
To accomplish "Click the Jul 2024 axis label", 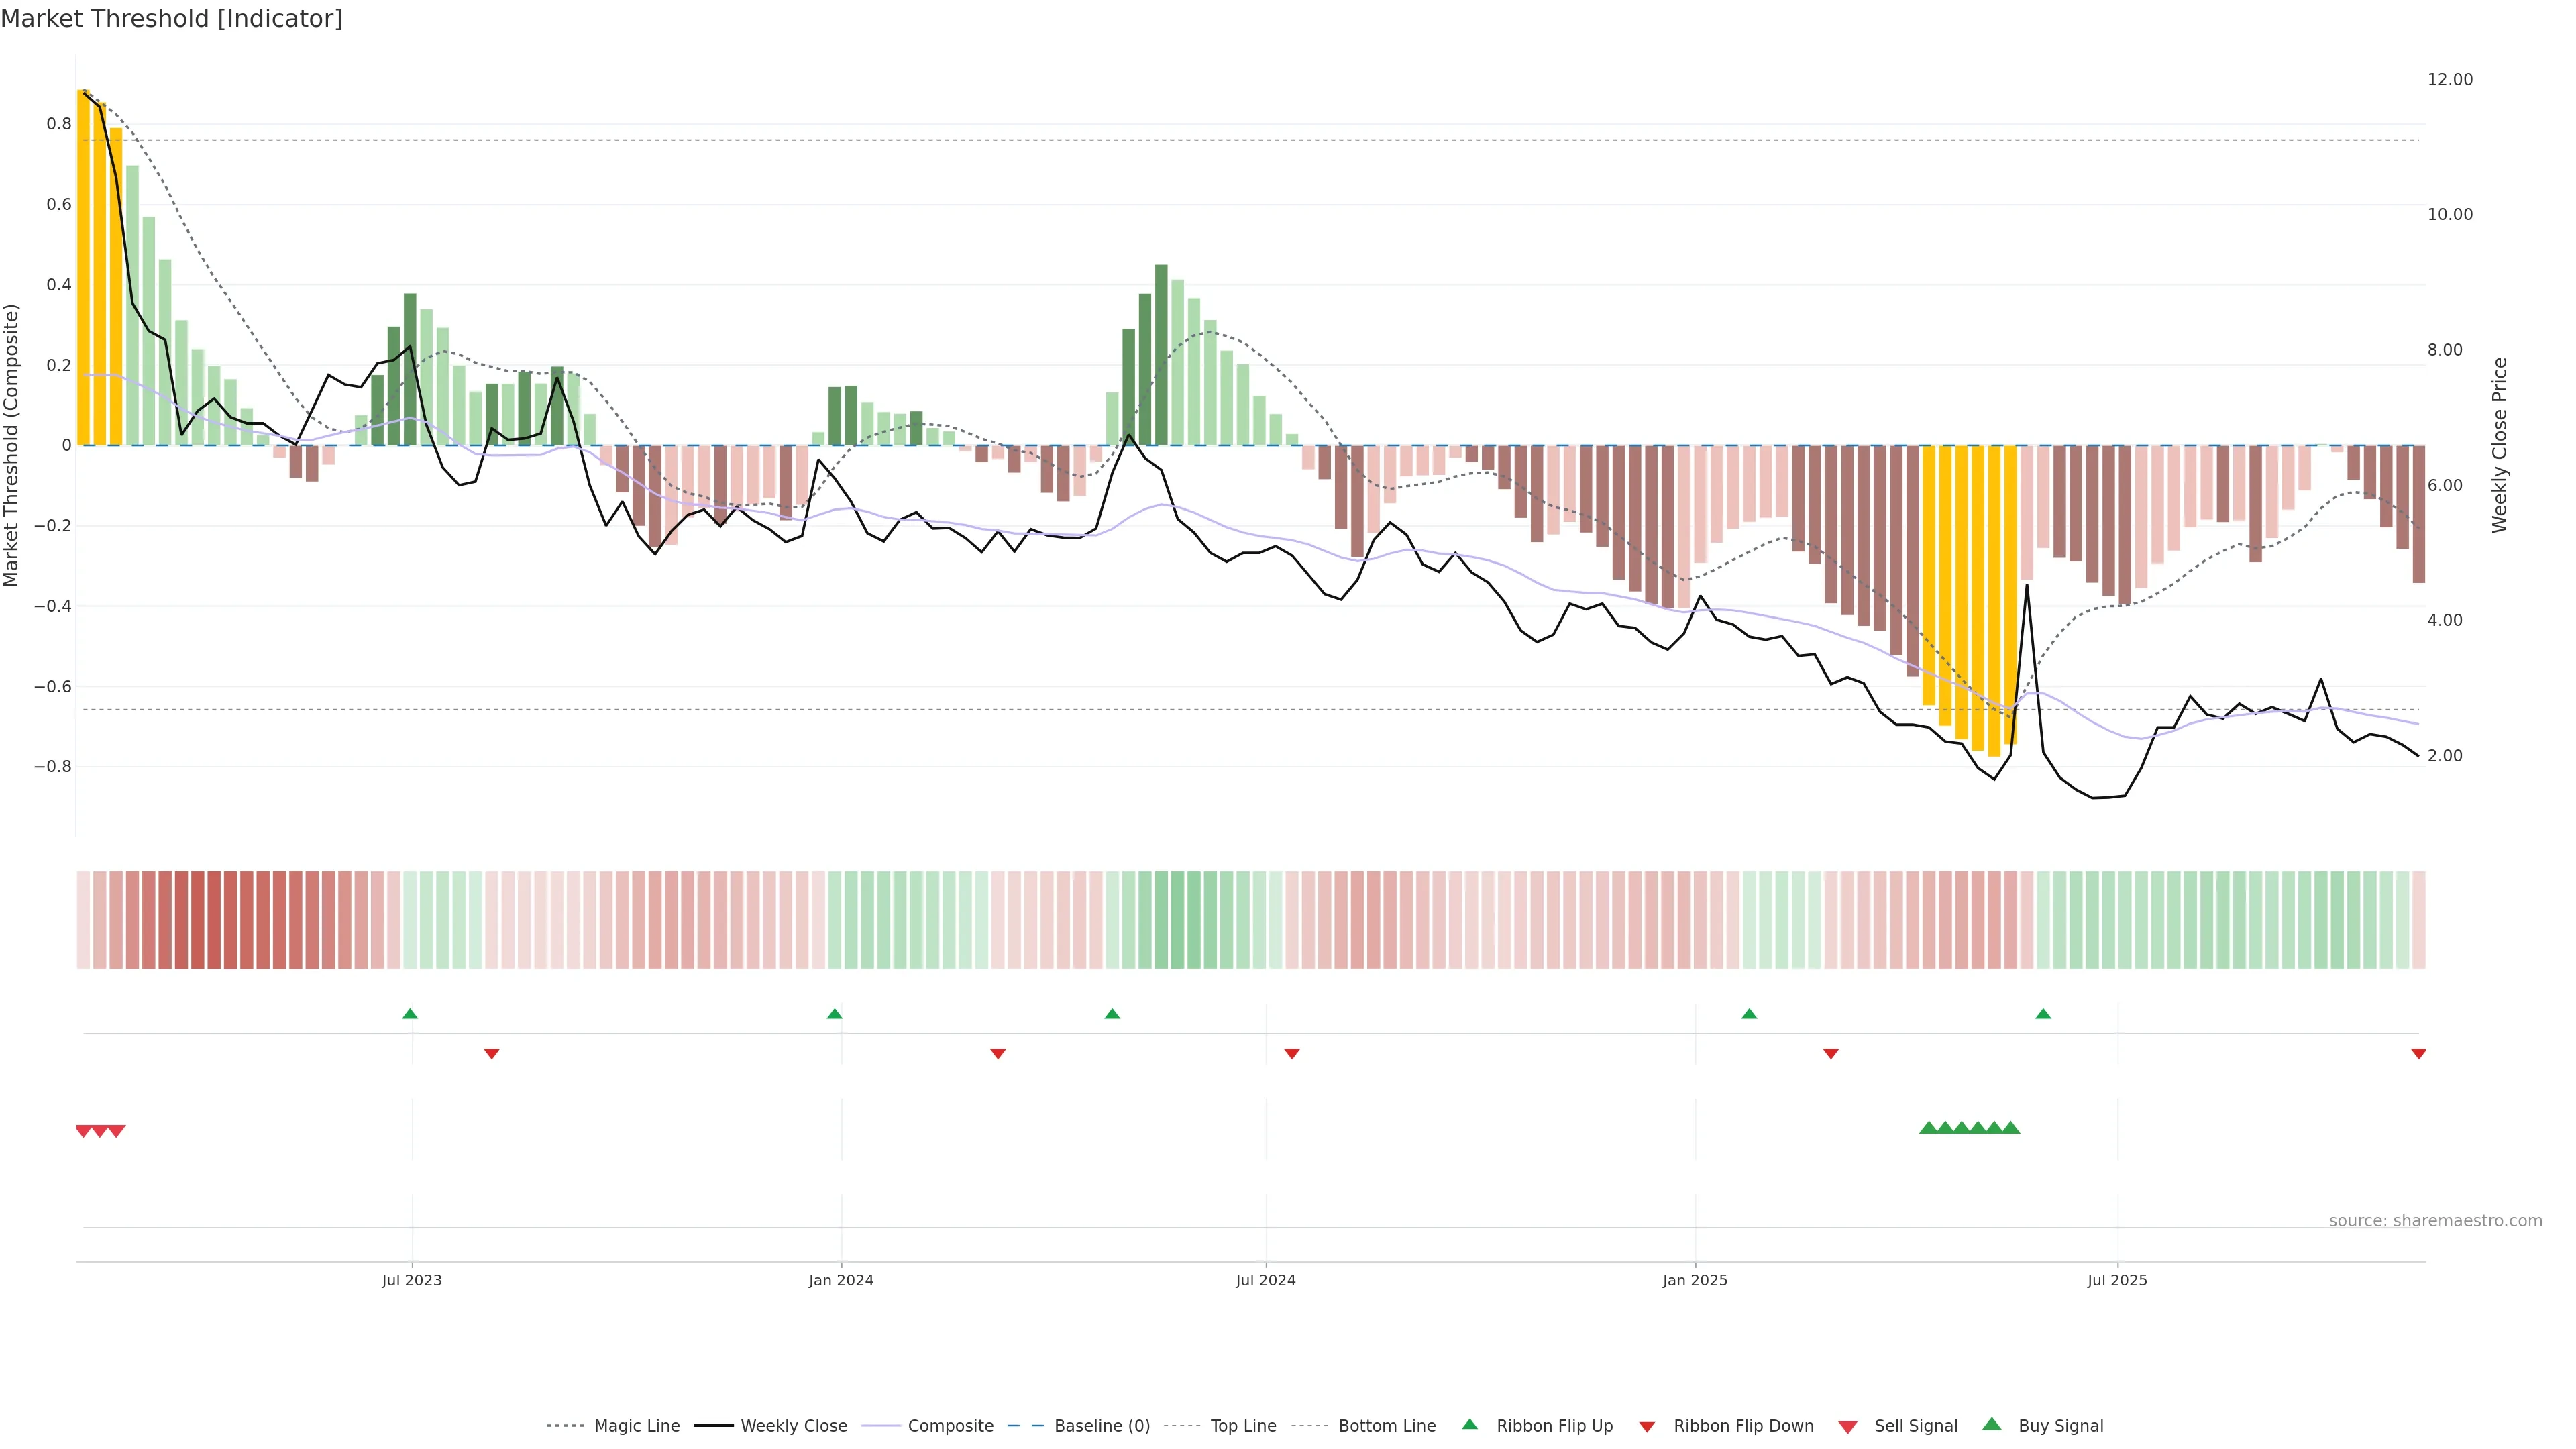I will click(1265, 1280).
